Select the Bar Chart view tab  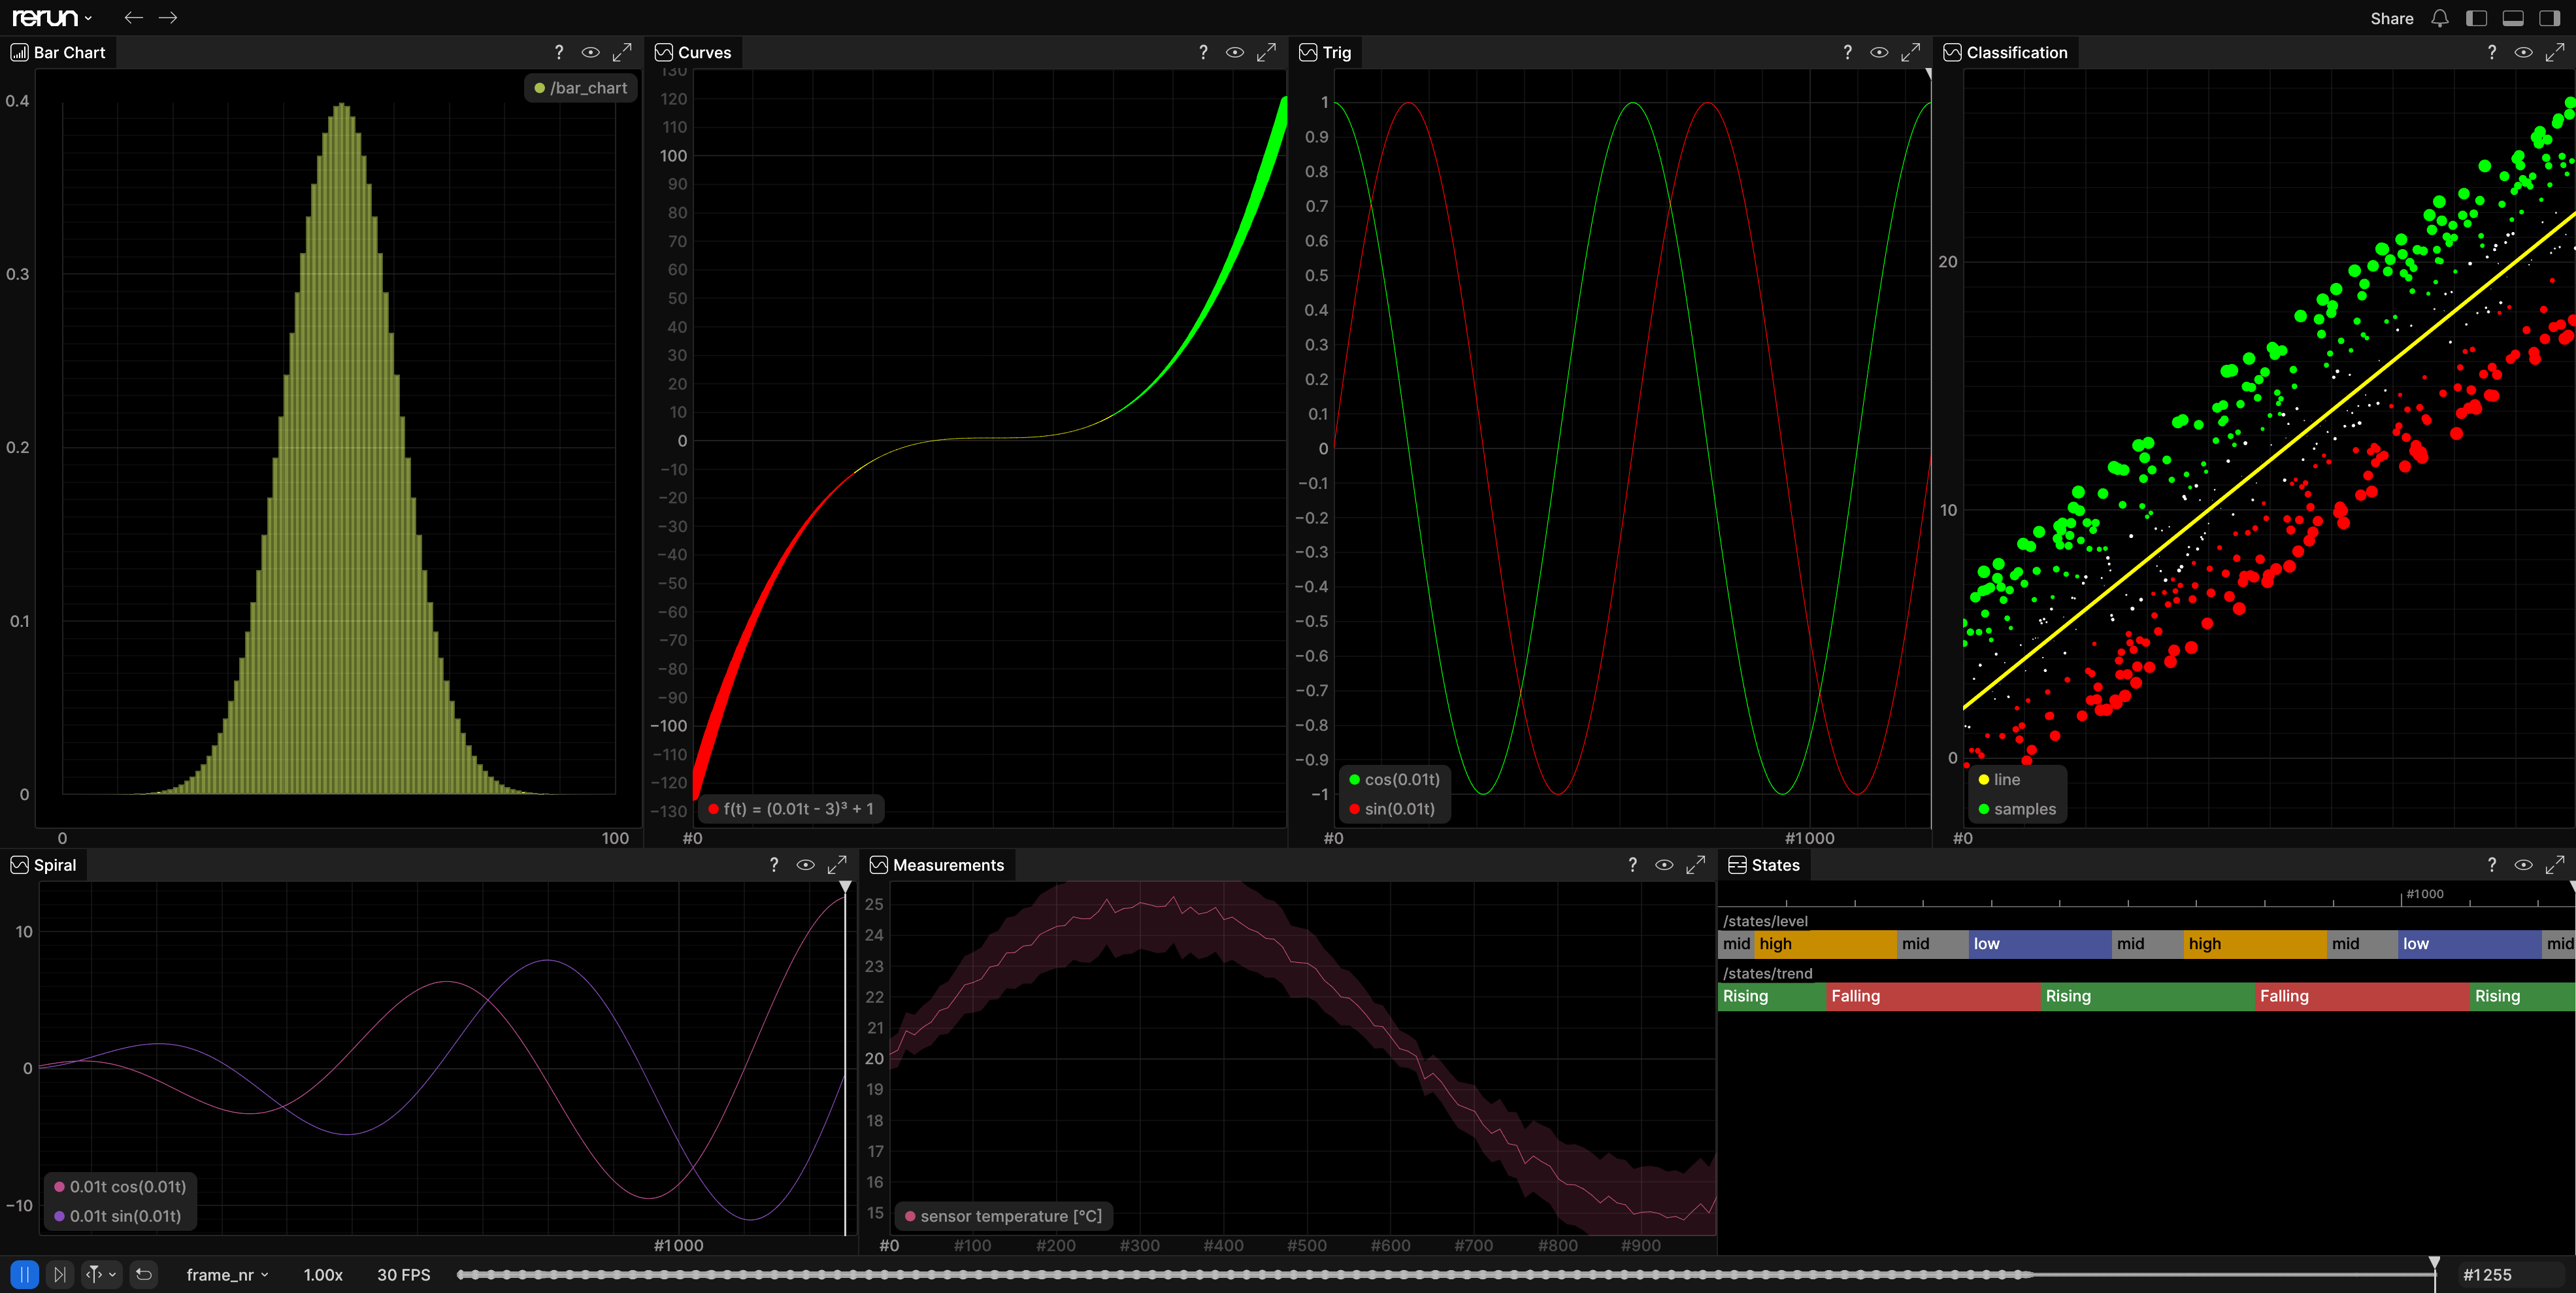click(x=58, y=52)
